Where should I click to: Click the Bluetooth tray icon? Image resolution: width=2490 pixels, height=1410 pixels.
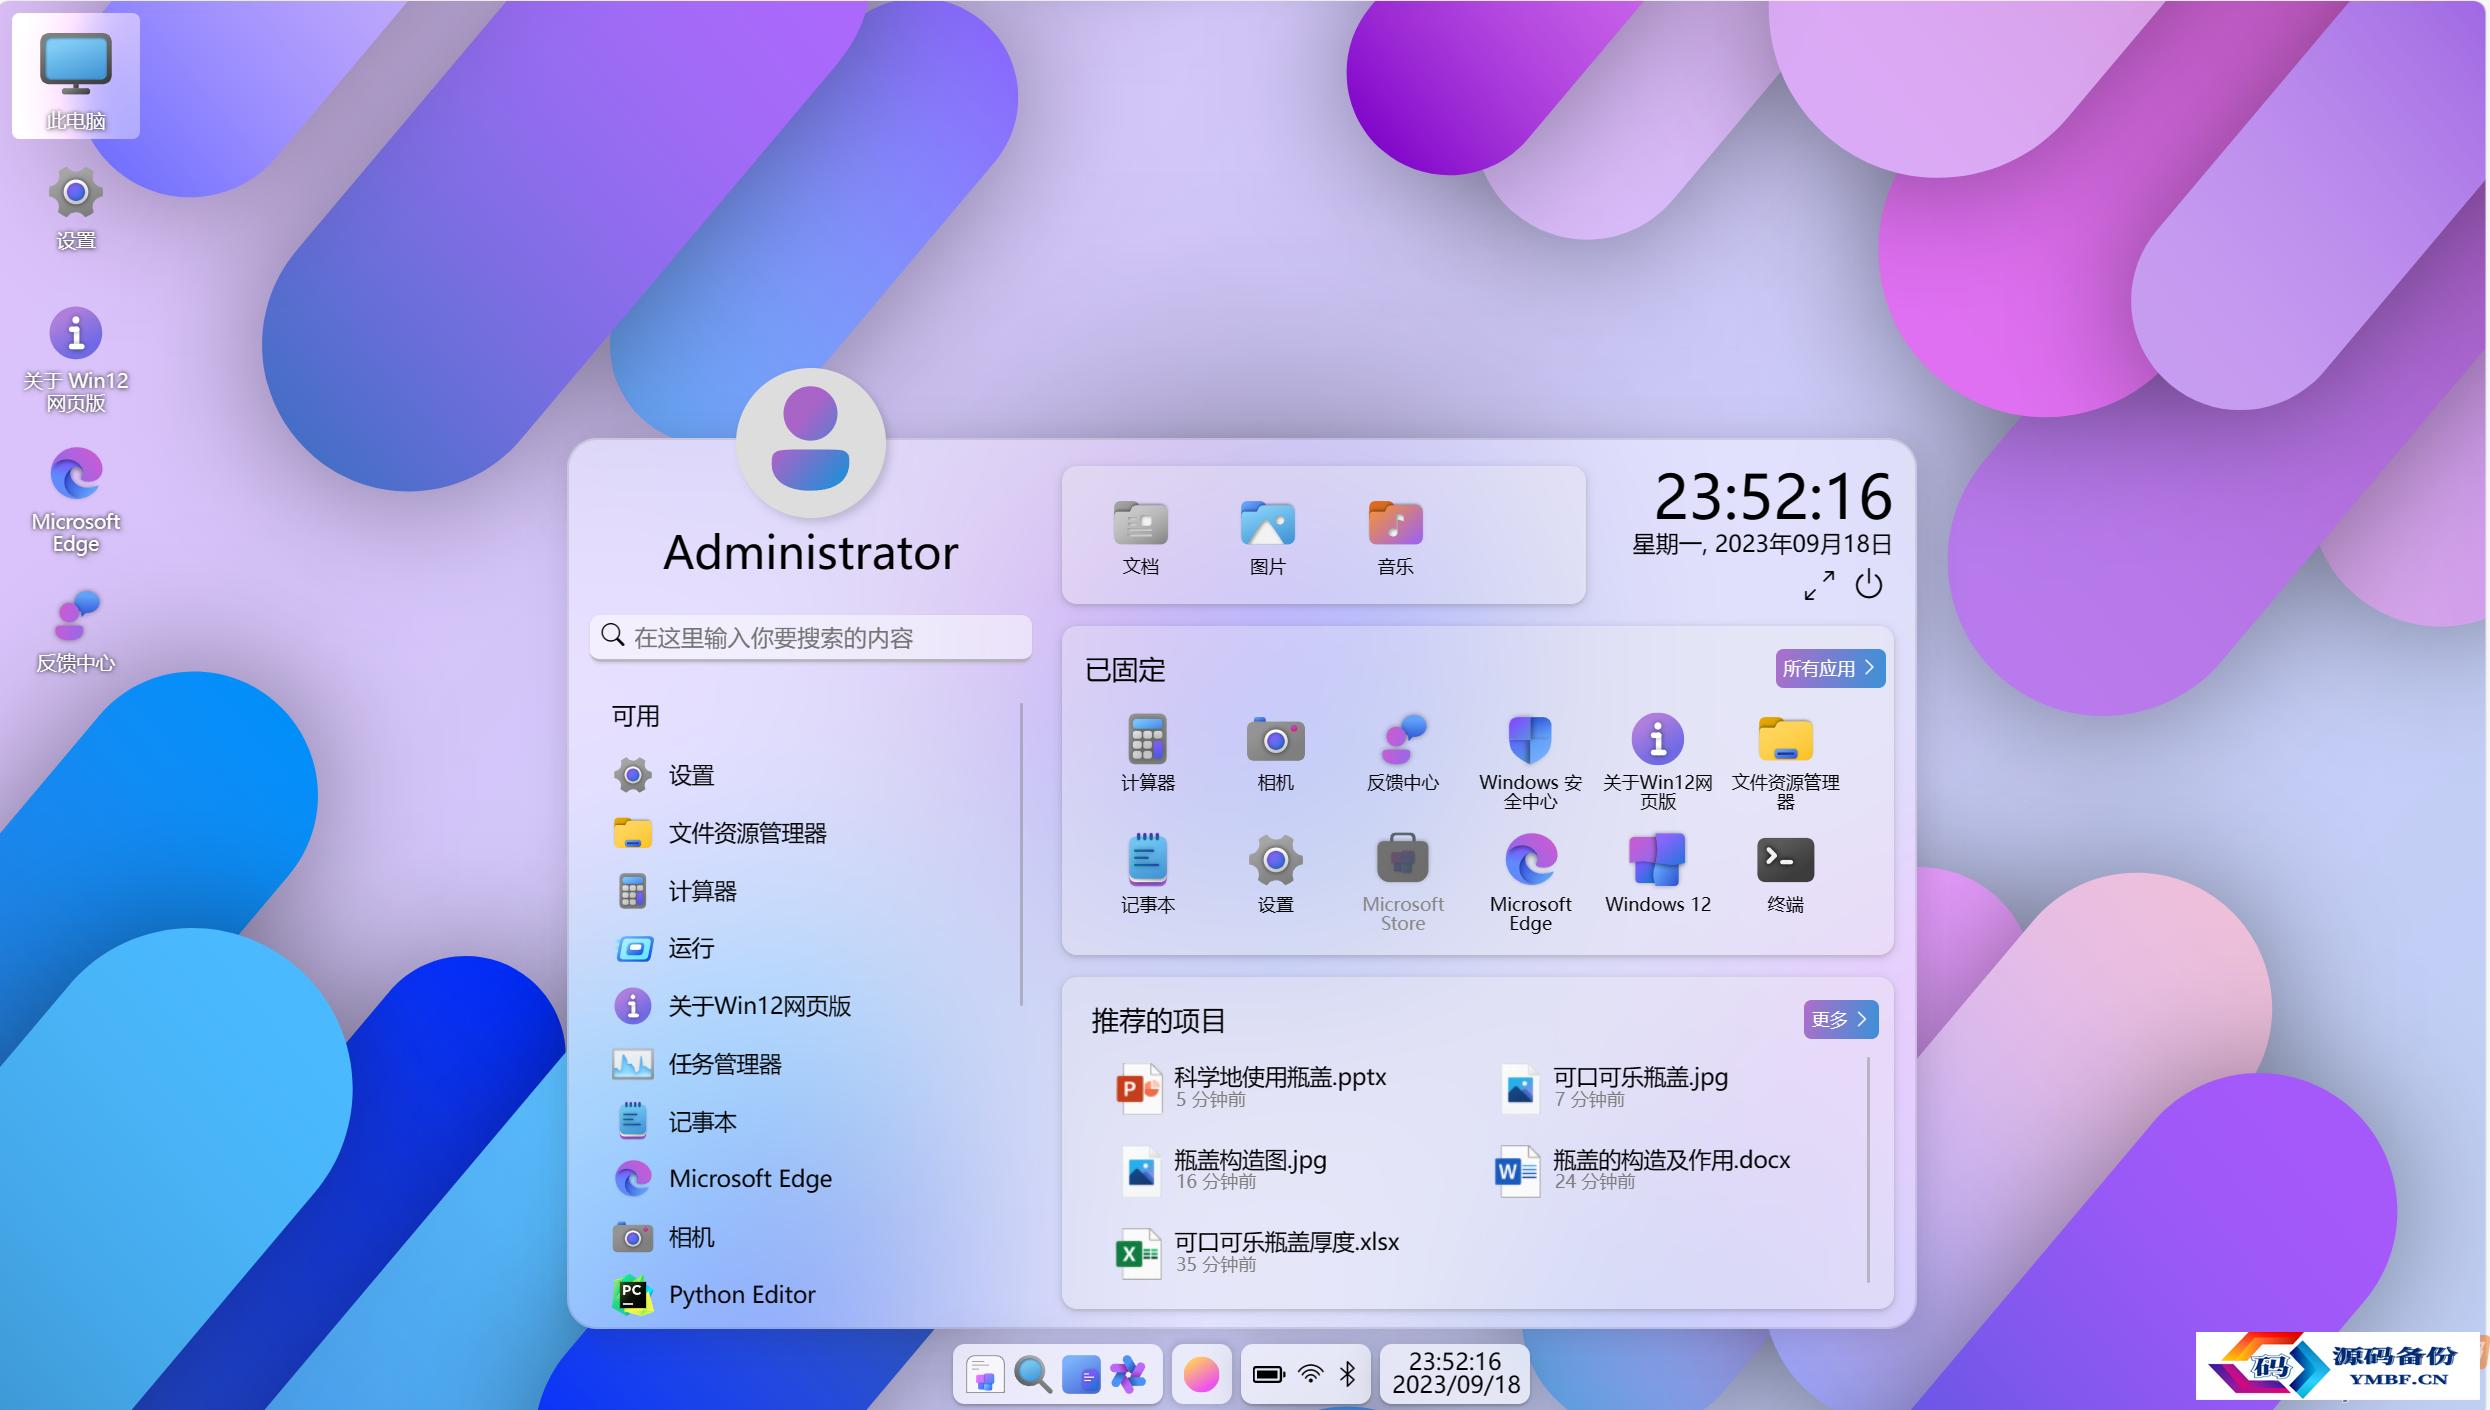[x=1348, y=1375]
